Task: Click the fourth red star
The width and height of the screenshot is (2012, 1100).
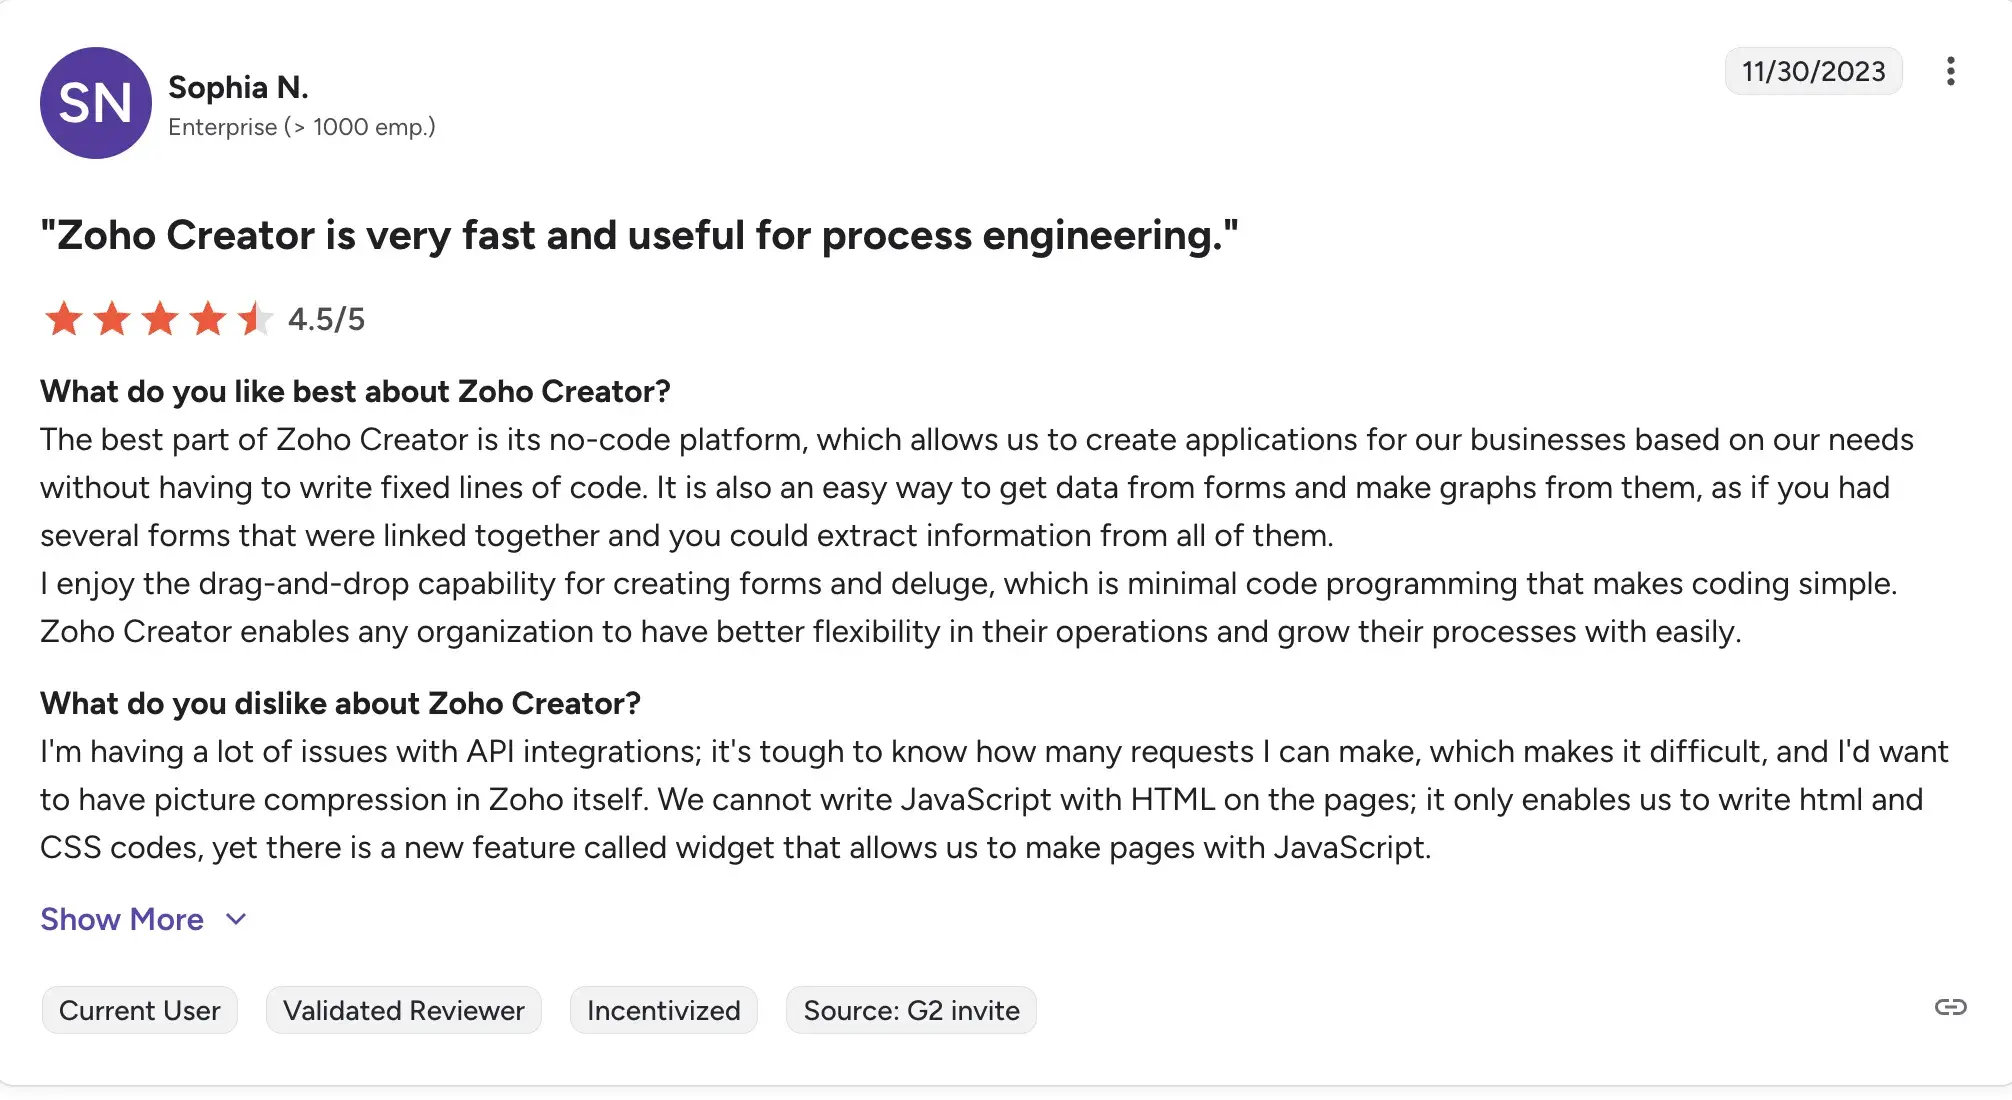Action: coord(207,318)
